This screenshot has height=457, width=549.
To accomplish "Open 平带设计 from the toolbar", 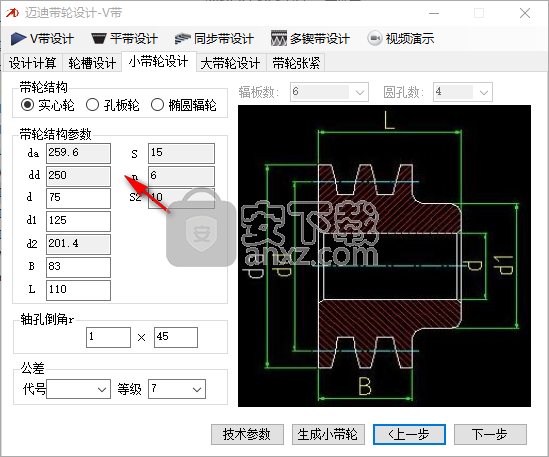I will 124,39.
